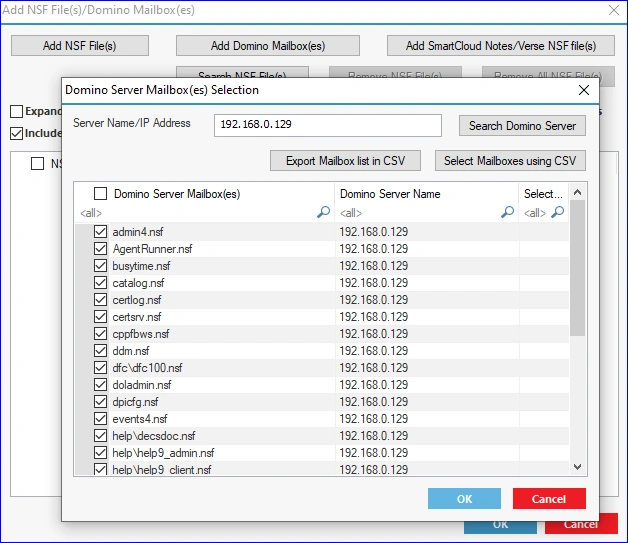Click the Select... column header

[x=543, y=194]
